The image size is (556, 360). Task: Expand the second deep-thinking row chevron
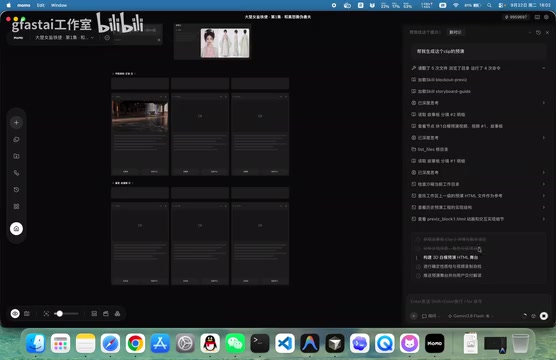[544, 138]
